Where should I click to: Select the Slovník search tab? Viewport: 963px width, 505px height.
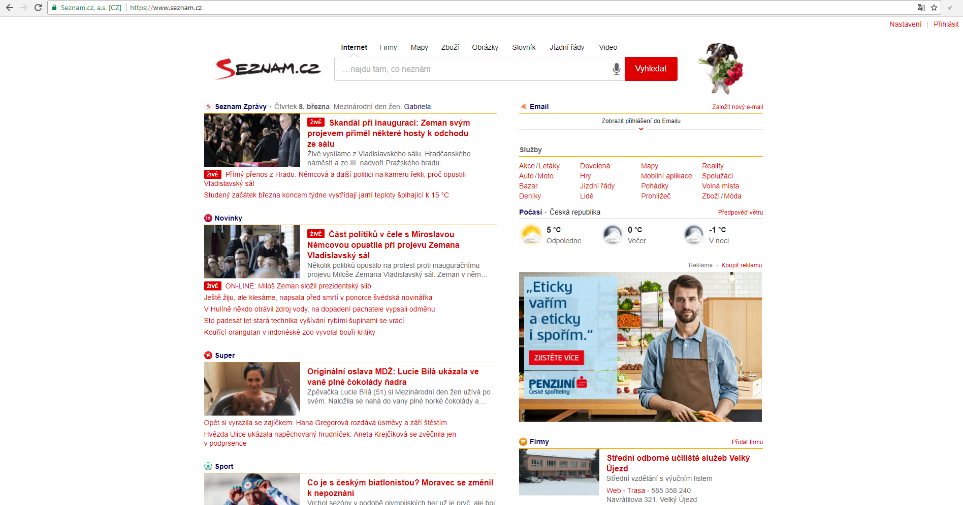pyautogui.click(x=524, y=47)
